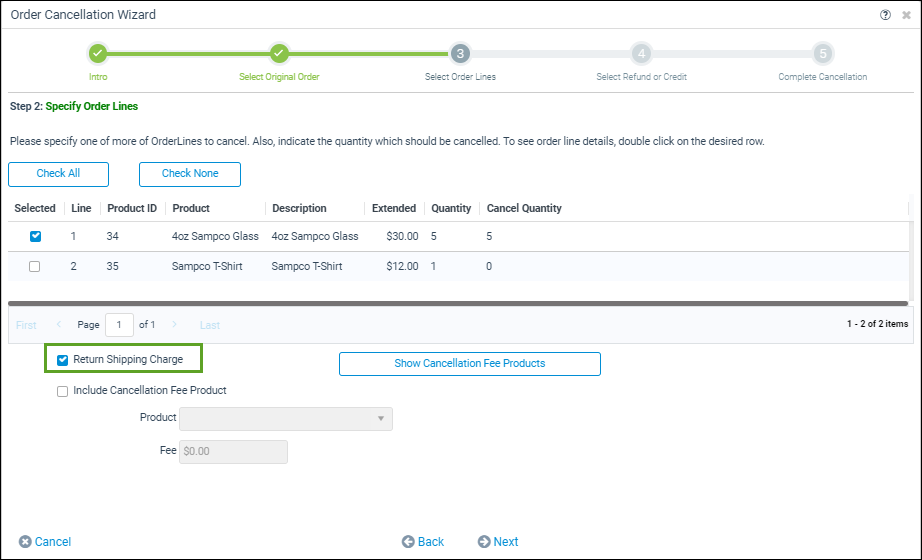Click the Back button

coord(423,542)
